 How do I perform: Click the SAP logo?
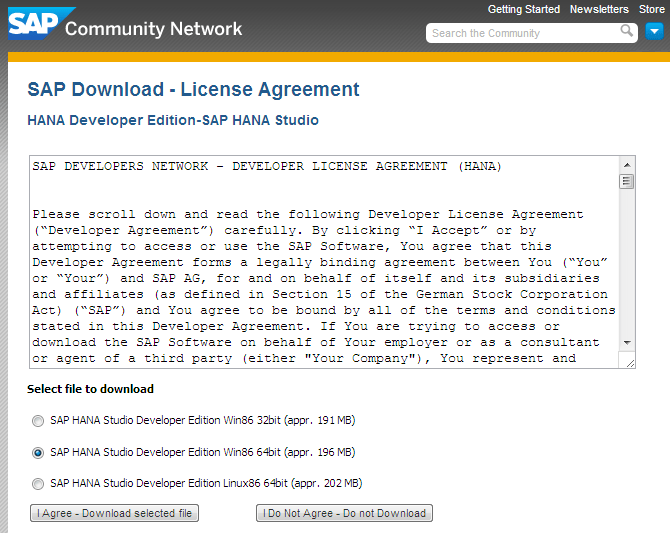pyautogui.click(x=33, y=24)
